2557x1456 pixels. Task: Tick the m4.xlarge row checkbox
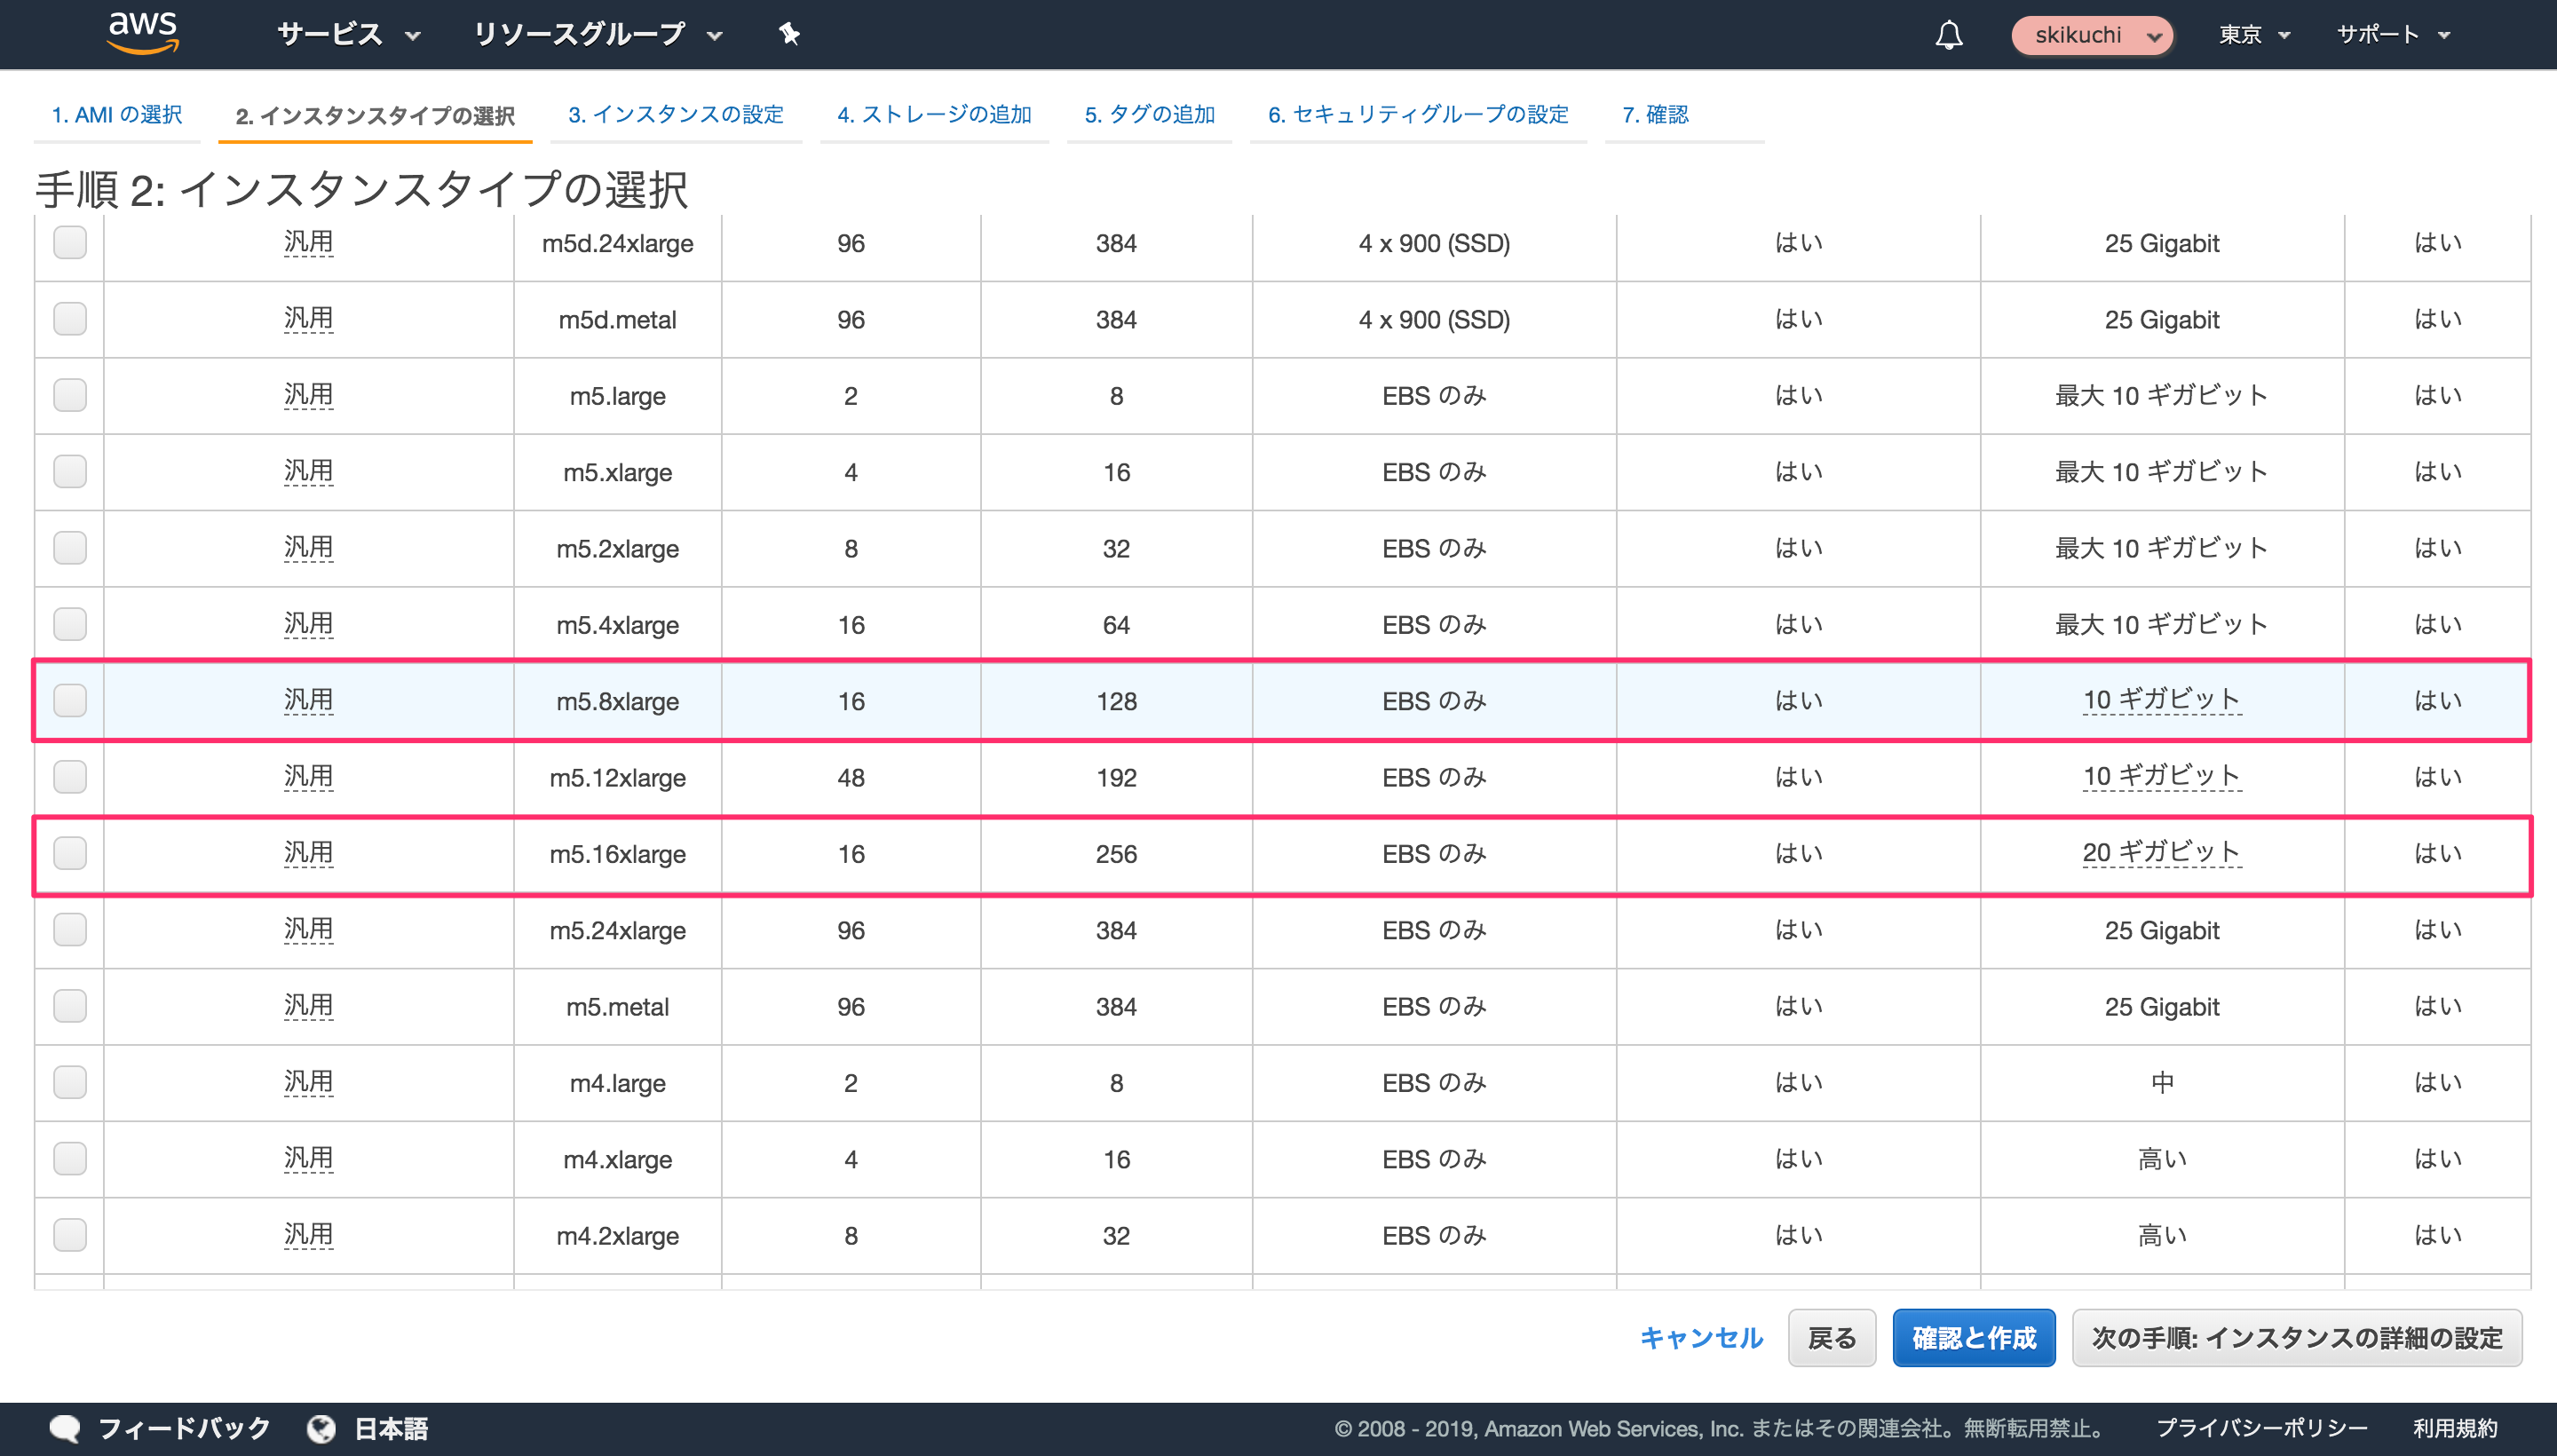tap(70, 1158)
